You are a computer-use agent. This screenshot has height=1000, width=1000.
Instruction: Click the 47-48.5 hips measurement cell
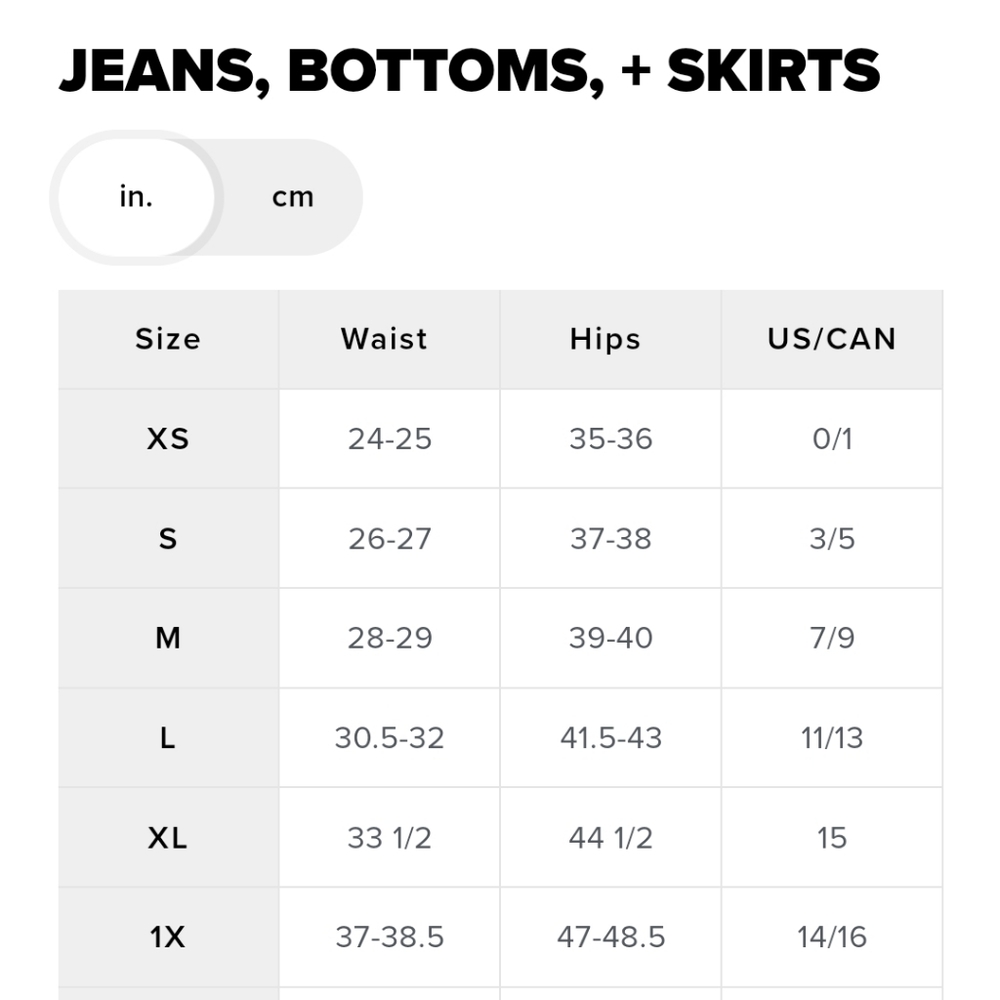[611, 937]
